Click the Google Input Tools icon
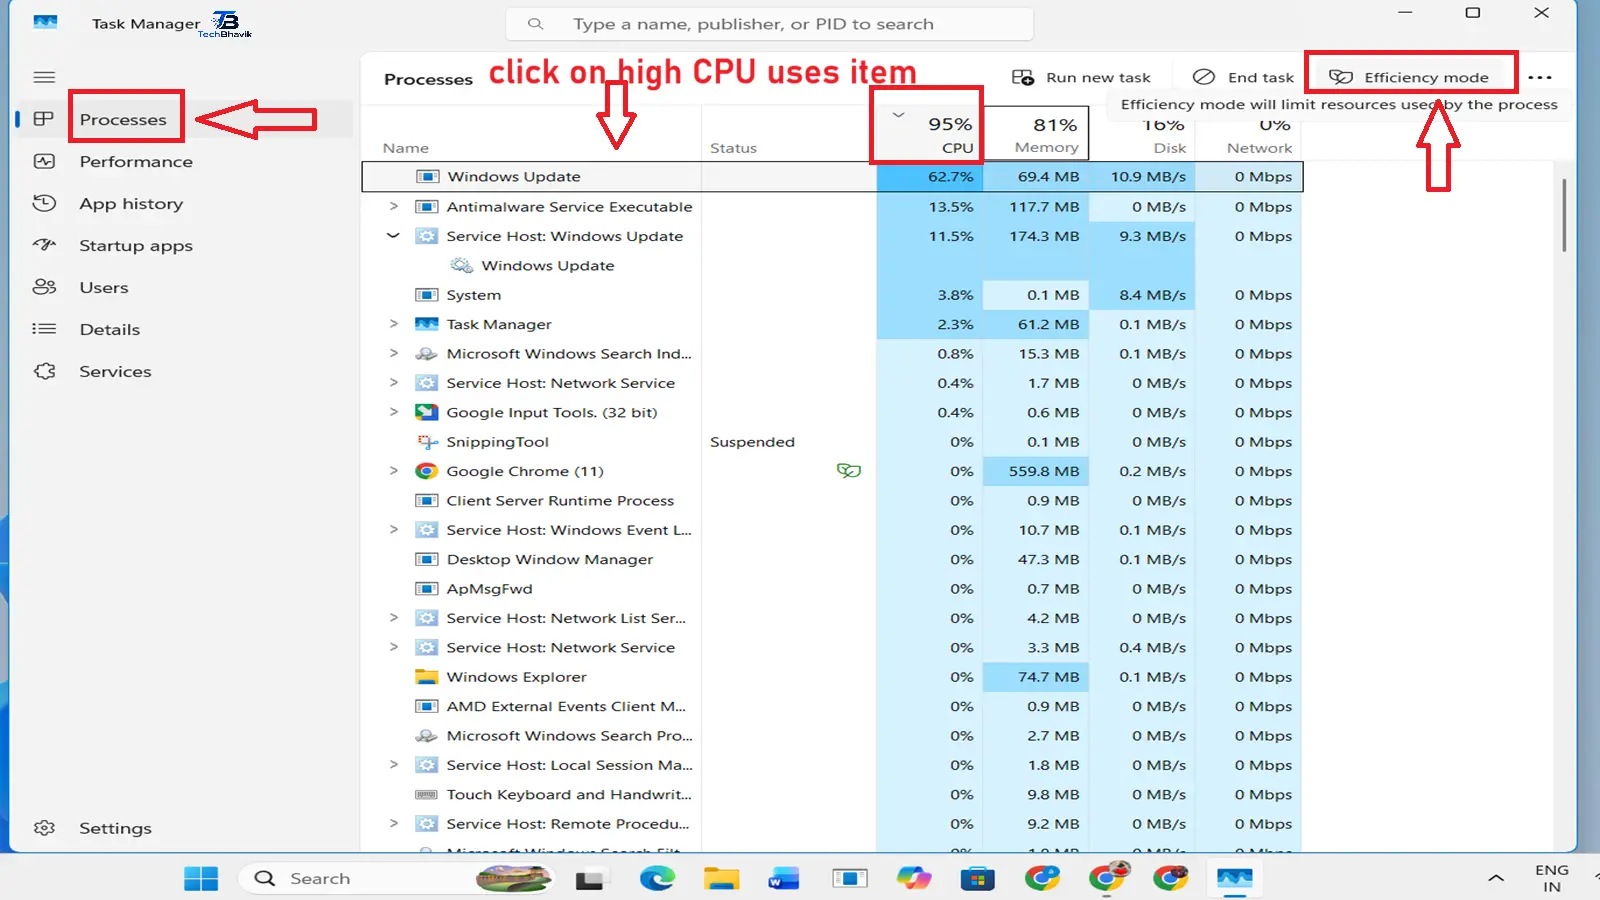The height and width of the screenshot is (900, 1600). (x=427, y=412)
